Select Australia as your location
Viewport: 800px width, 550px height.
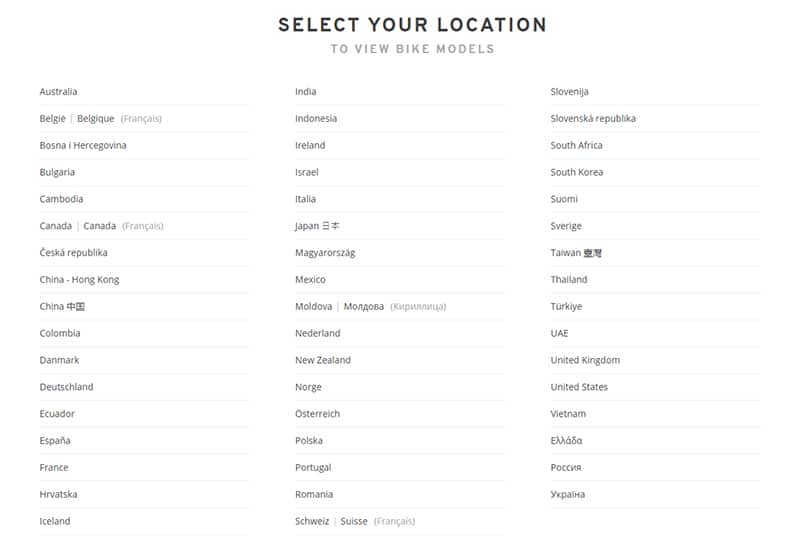58,92
